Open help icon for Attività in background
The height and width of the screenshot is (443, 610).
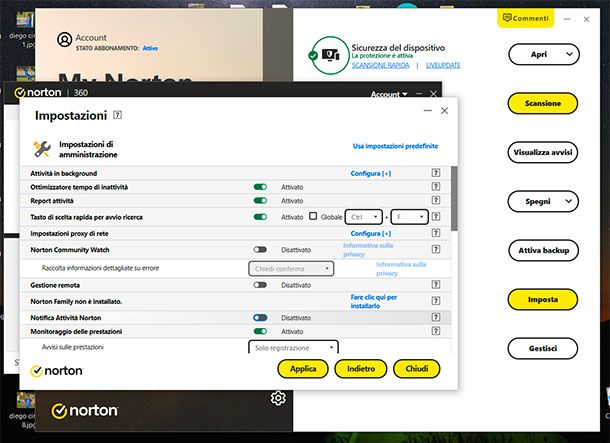coord(436,173)
